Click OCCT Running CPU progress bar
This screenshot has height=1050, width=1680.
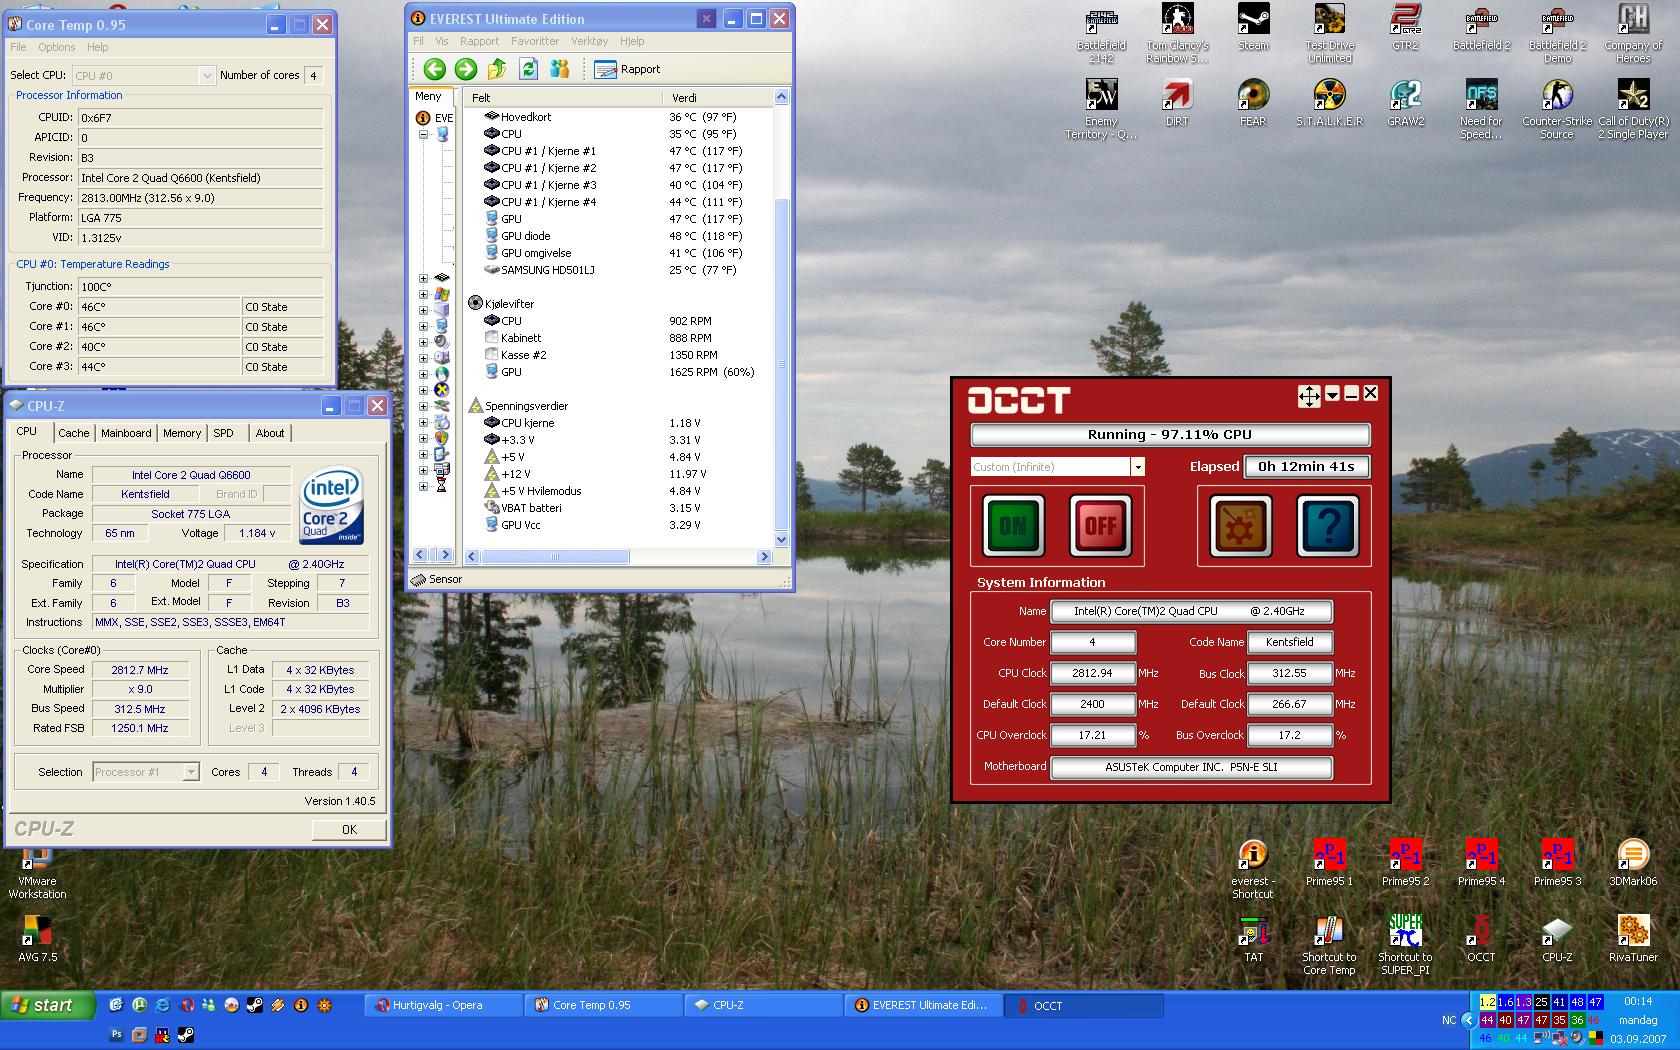click(x=1170, y=434)
